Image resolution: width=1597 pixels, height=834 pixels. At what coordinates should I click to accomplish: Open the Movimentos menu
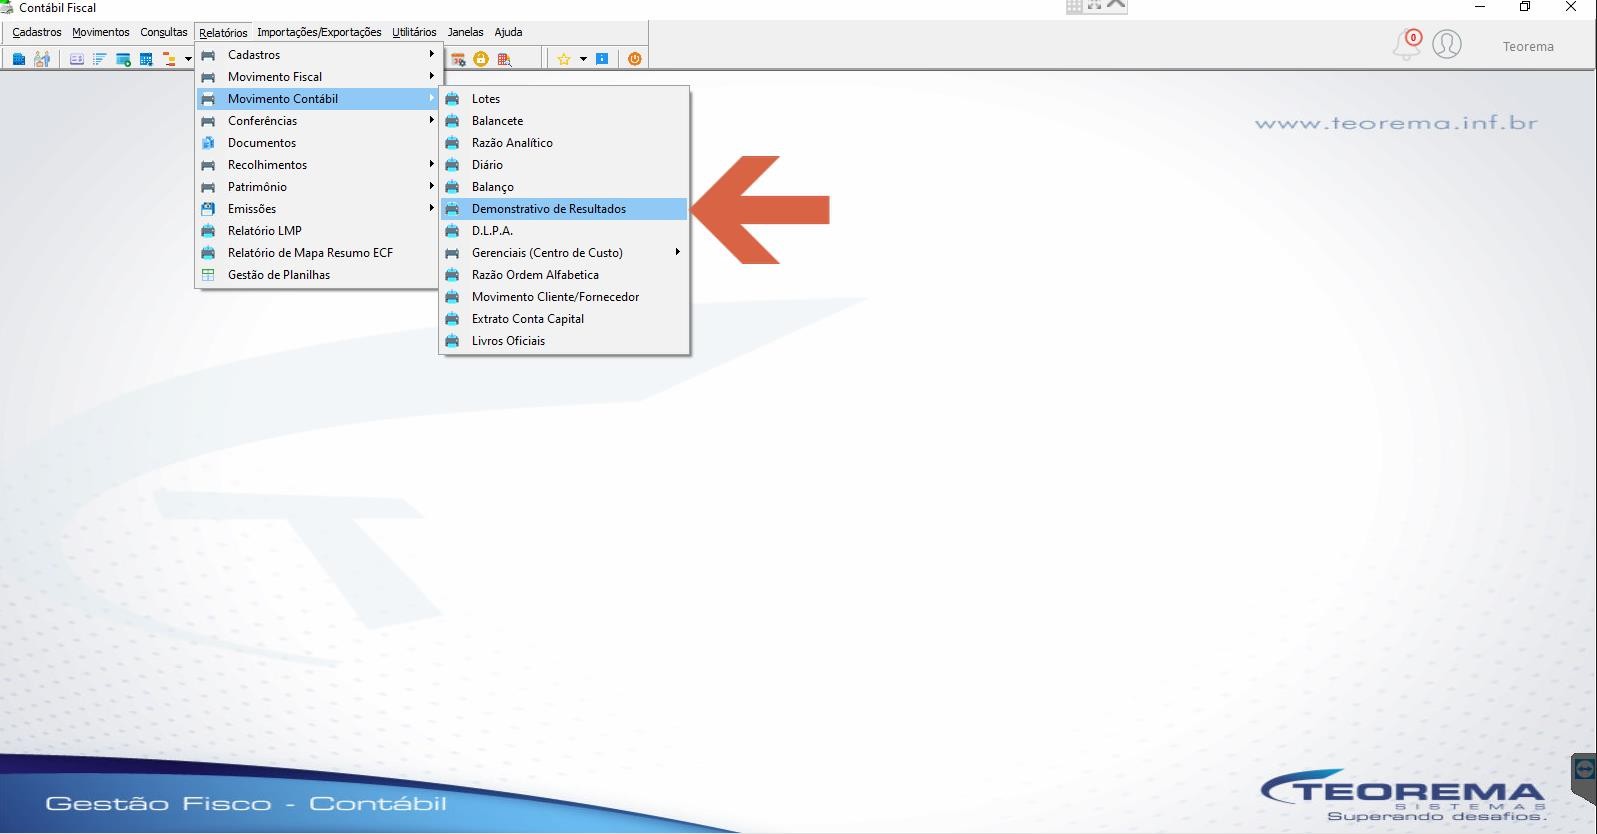101,32
